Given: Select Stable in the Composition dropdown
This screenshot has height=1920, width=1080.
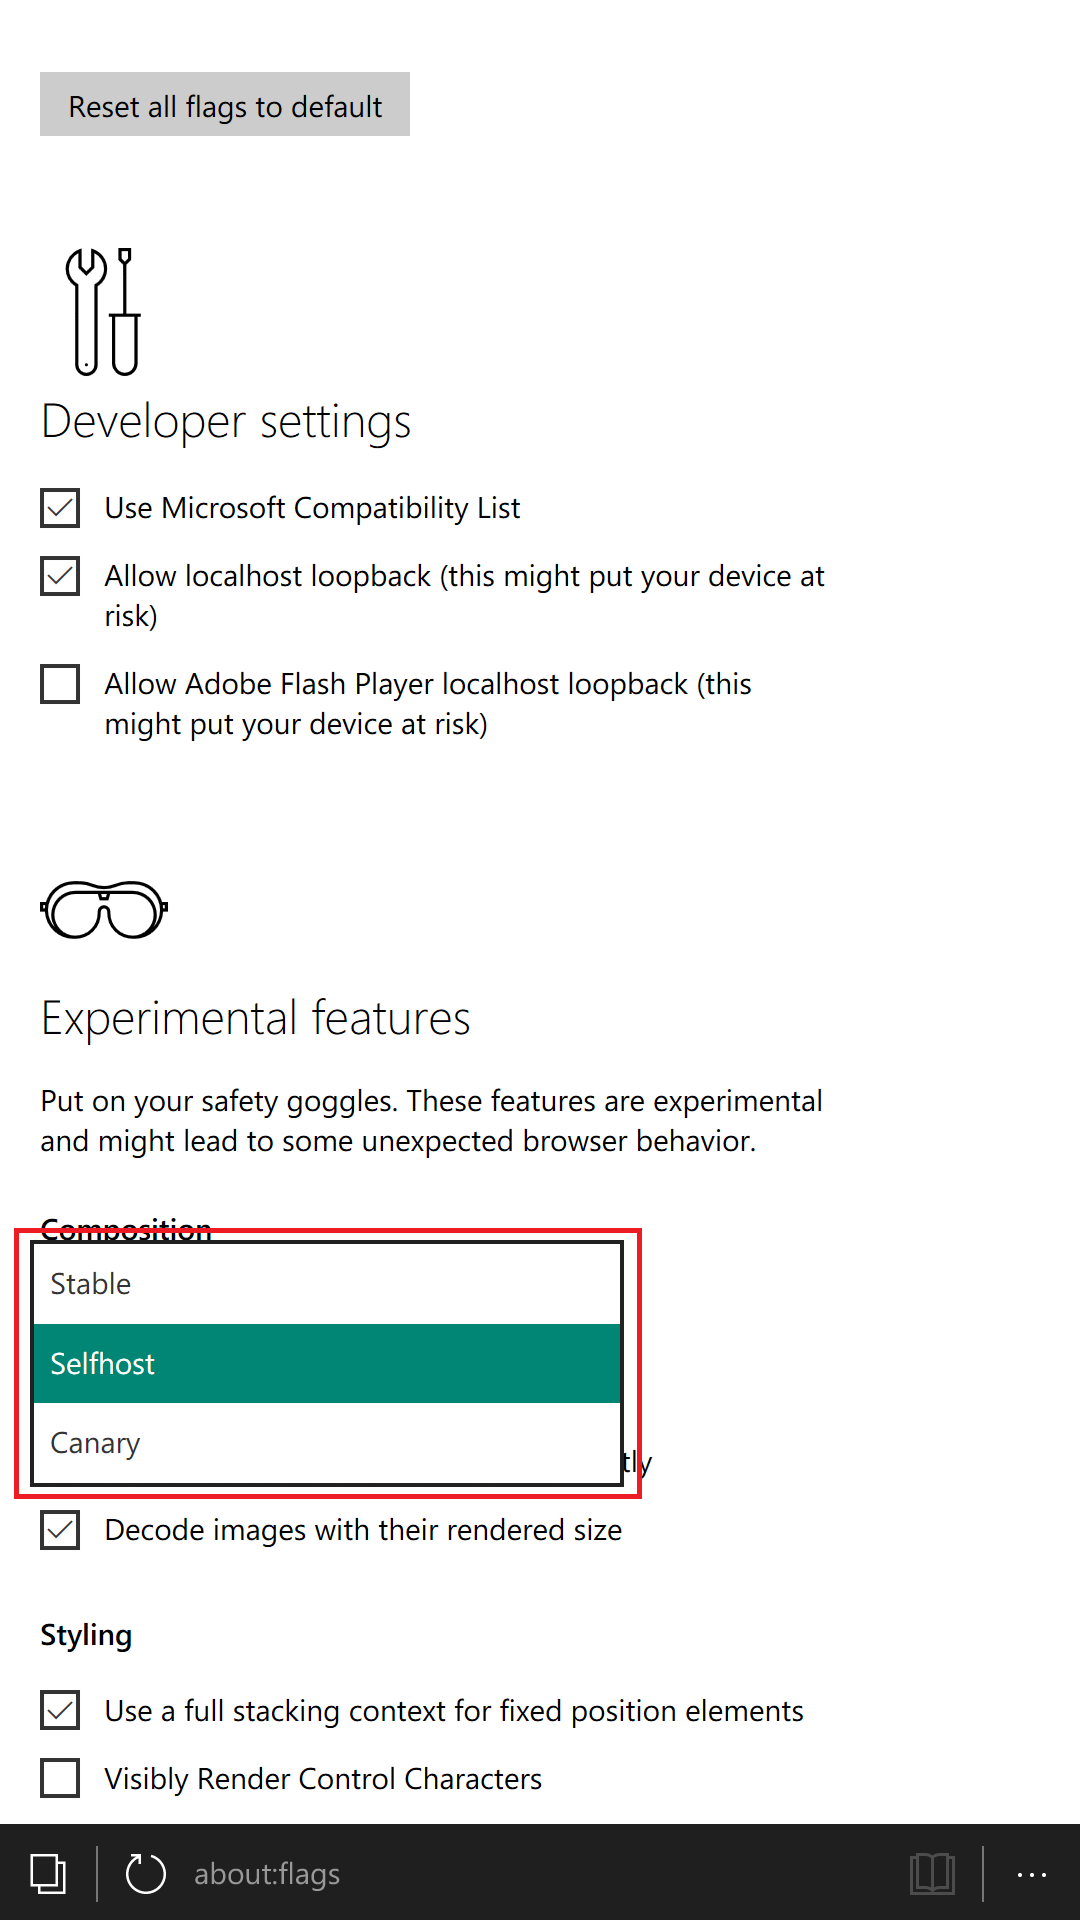Looking at the screenshot, I should 327,1284.
